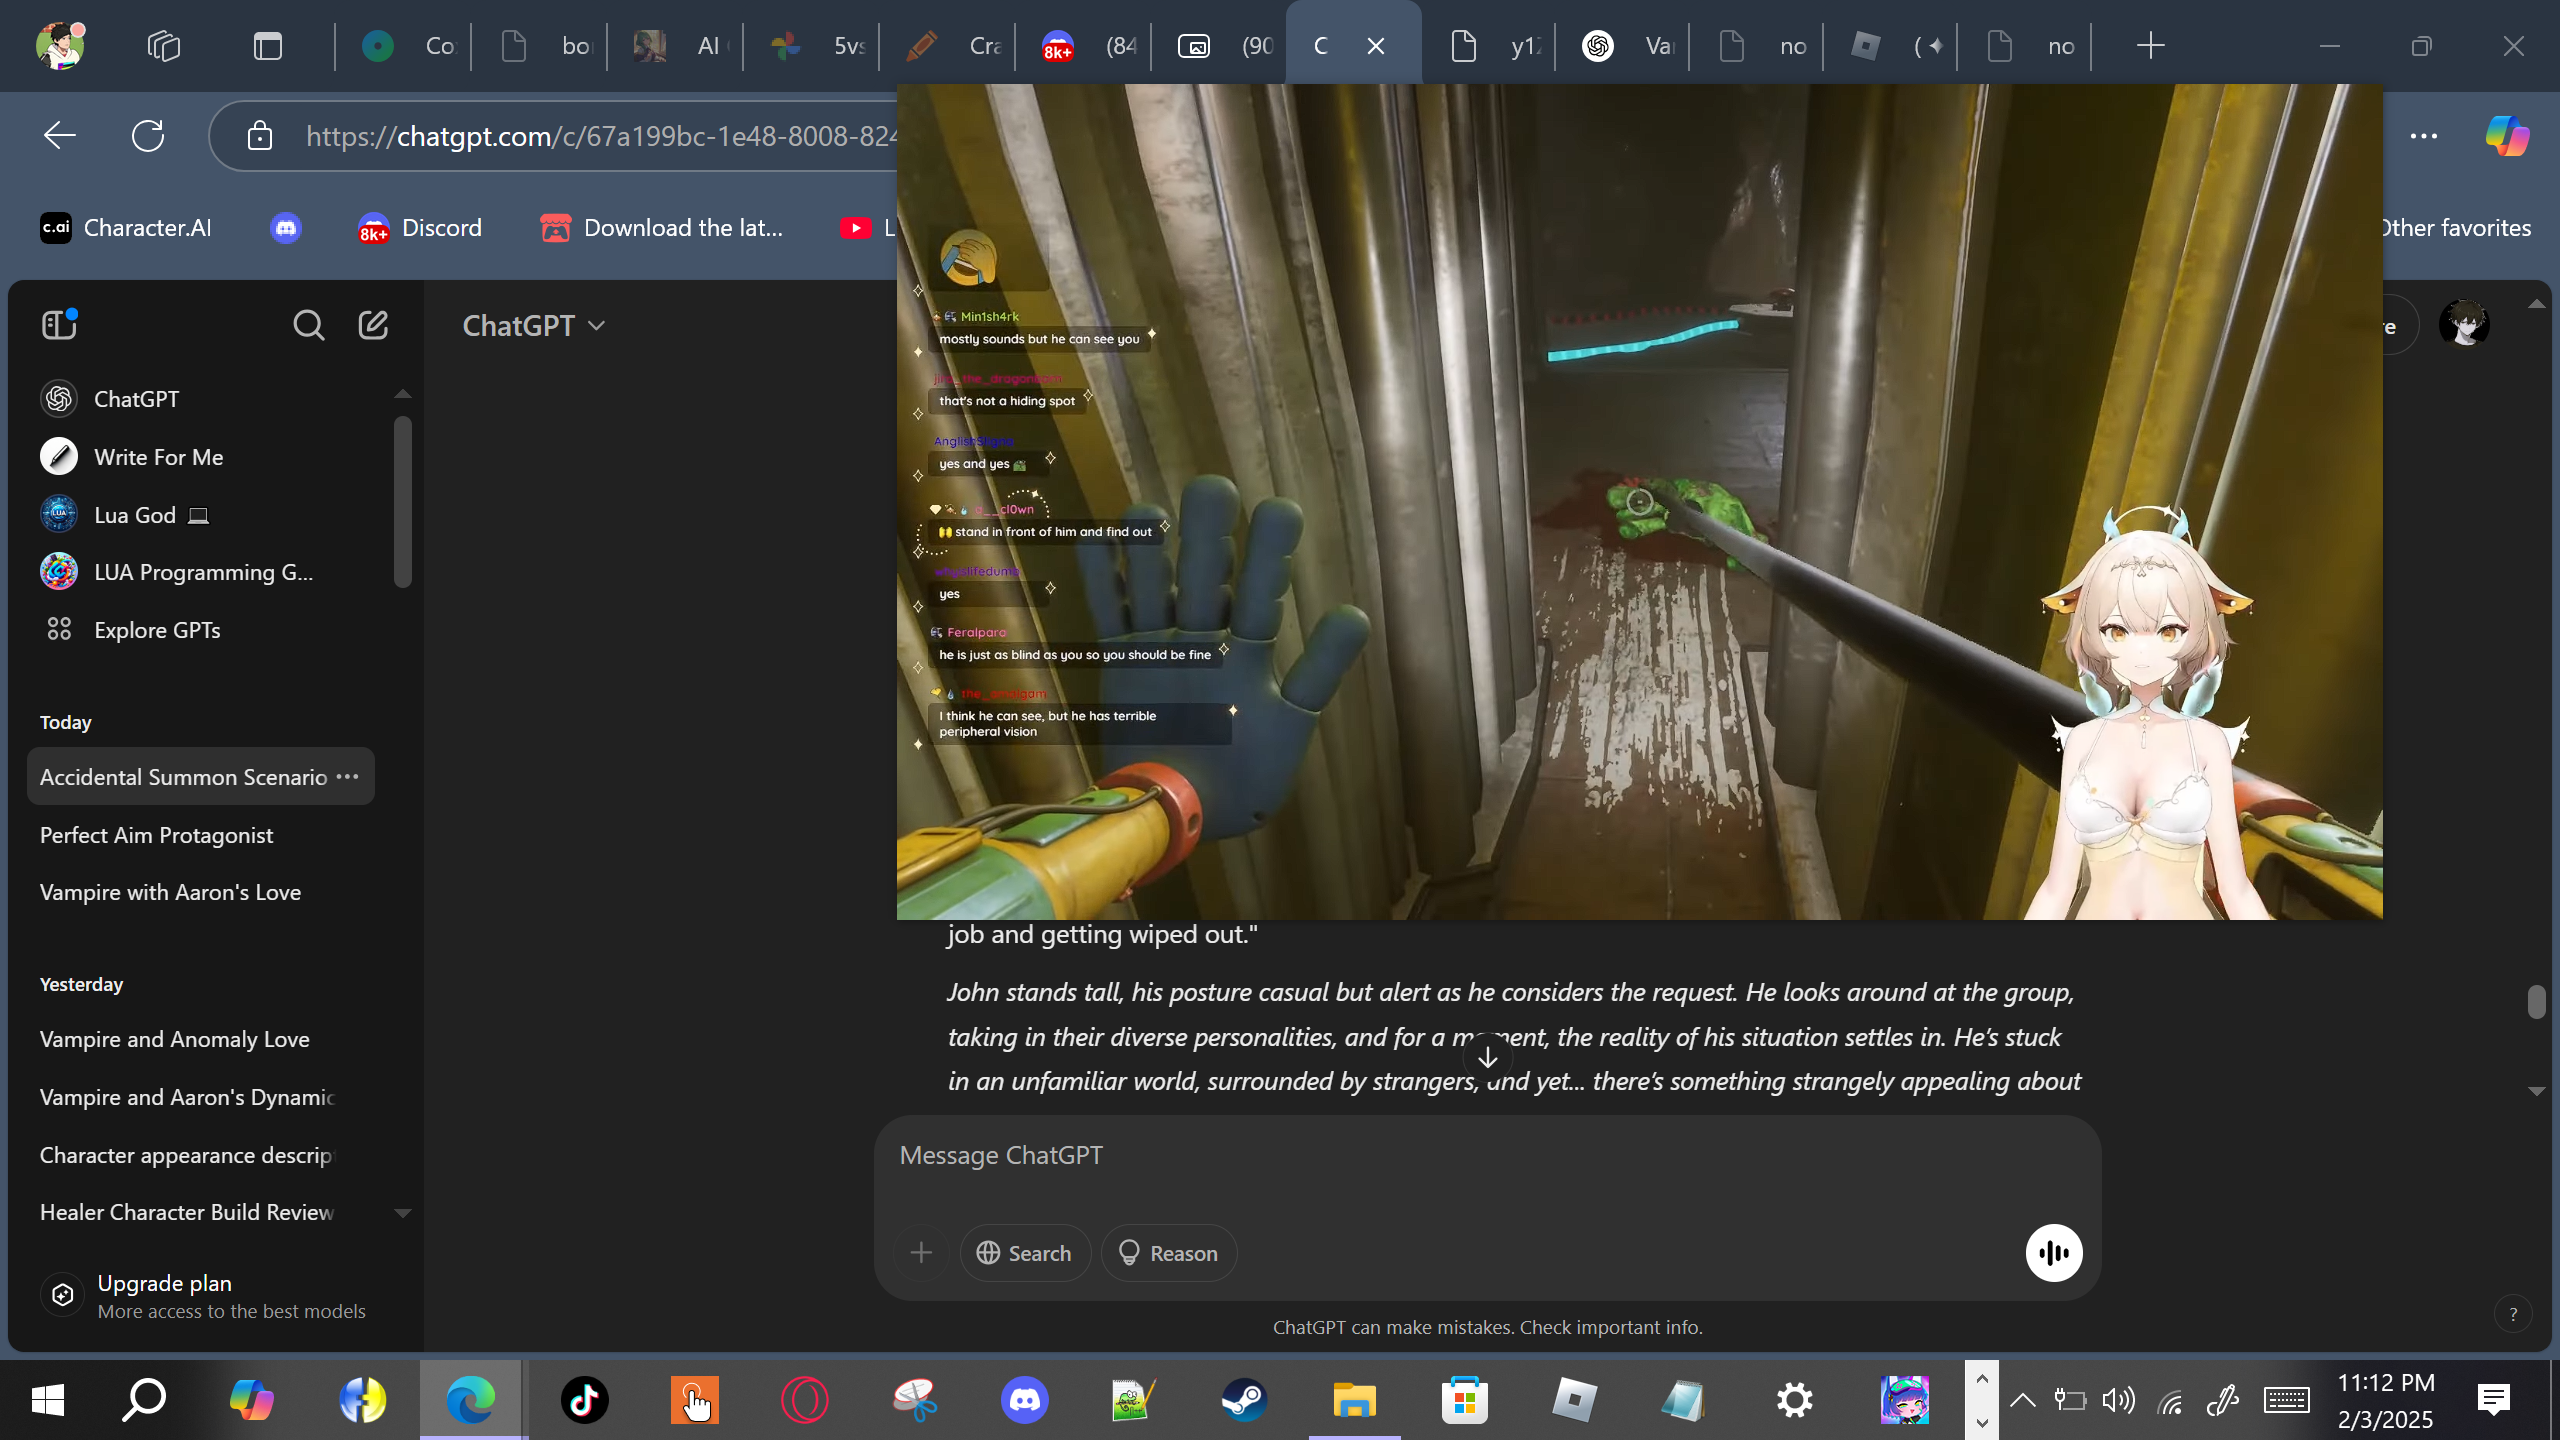Switch to the y12 browser tab
2560x1440 pixels.
(x=1490, y=46)
